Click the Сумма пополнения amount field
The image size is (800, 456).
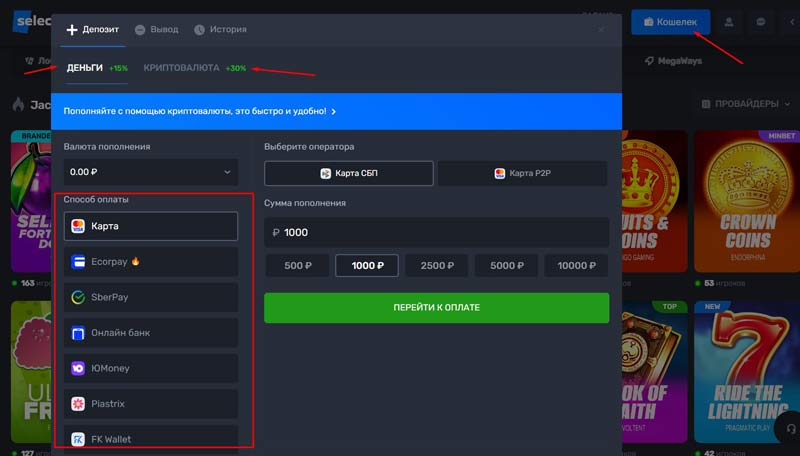(436, 232)
